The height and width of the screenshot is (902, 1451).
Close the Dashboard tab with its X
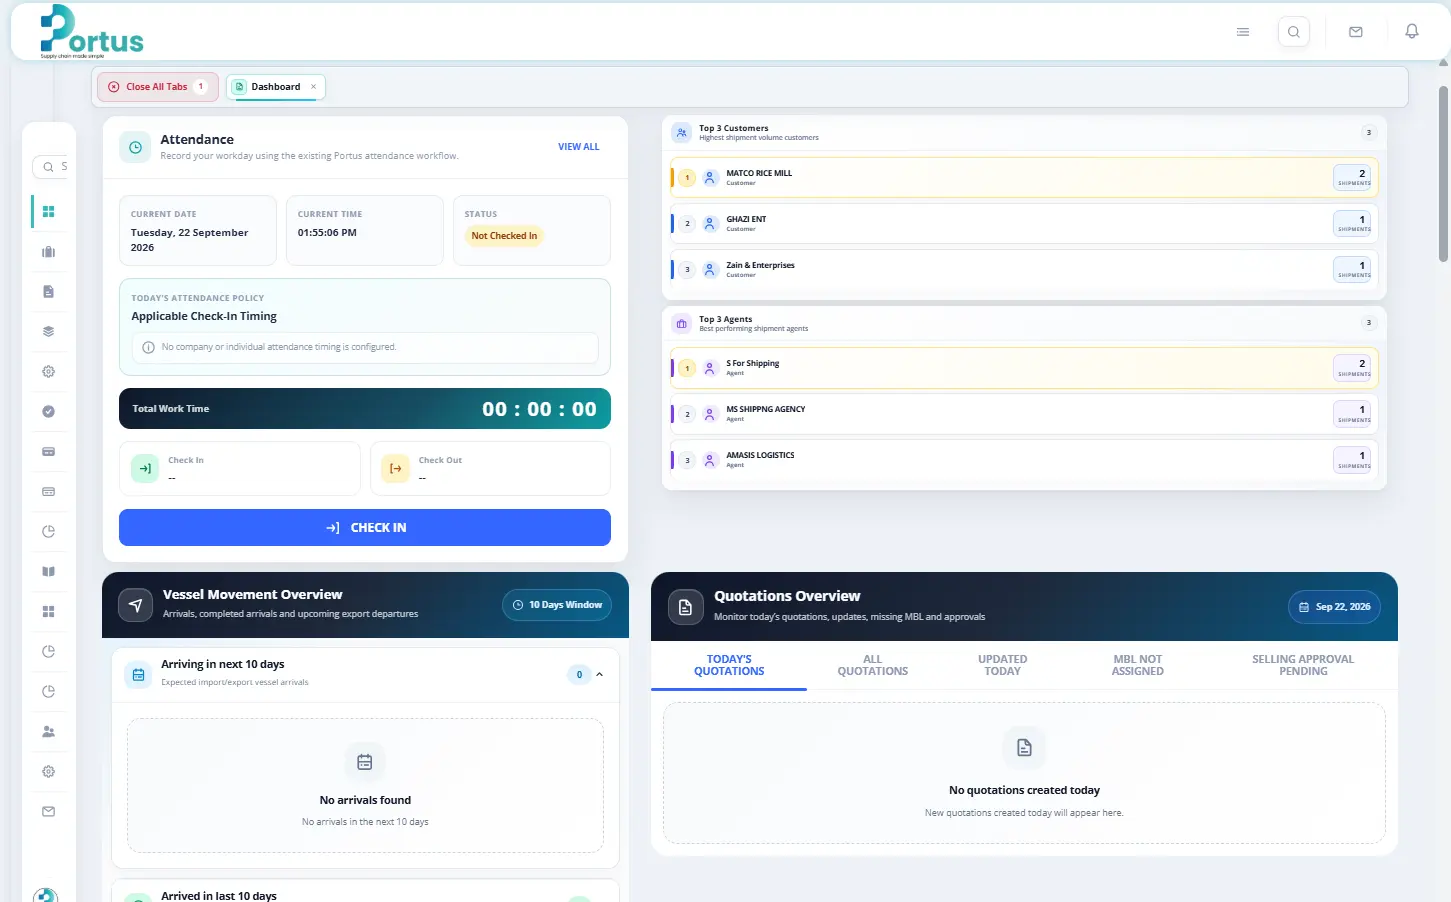[x=313, y=87]
